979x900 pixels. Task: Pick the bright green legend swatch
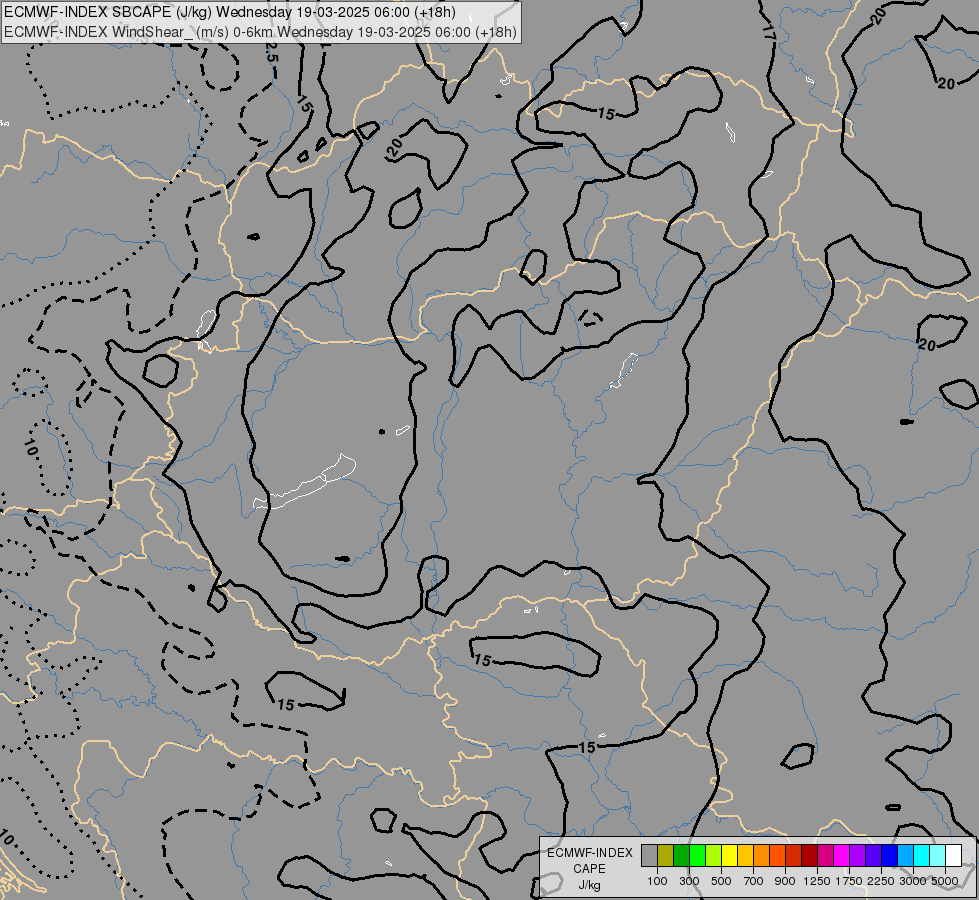697,856
